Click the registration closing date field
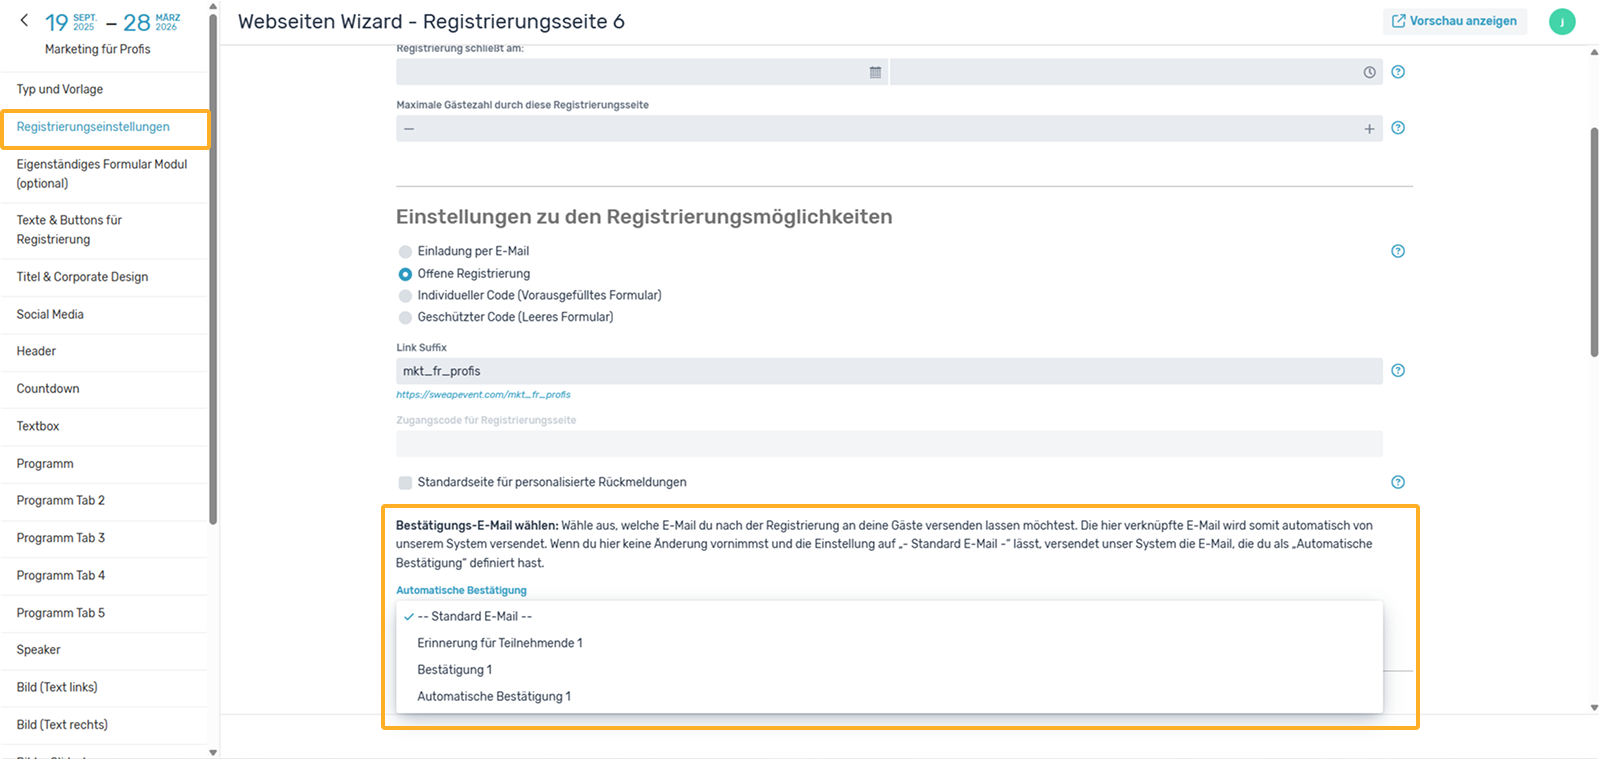Image resolution: width=1600 pixels, height=759 pixels. 641,72
